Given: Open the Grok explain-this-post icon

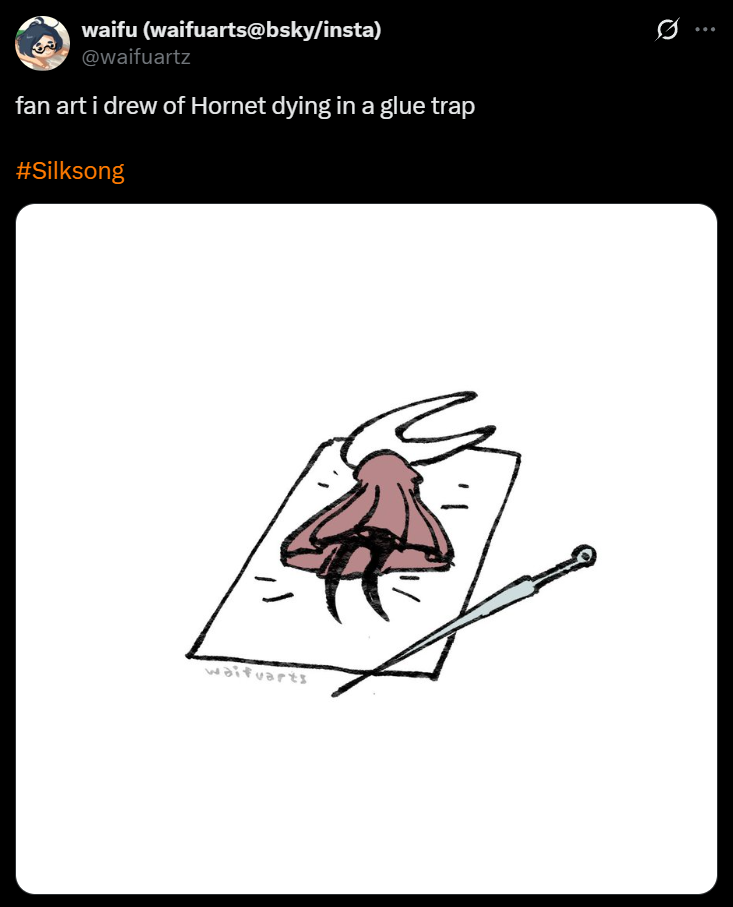Looking at the screenshot, I should click(666, 29).
